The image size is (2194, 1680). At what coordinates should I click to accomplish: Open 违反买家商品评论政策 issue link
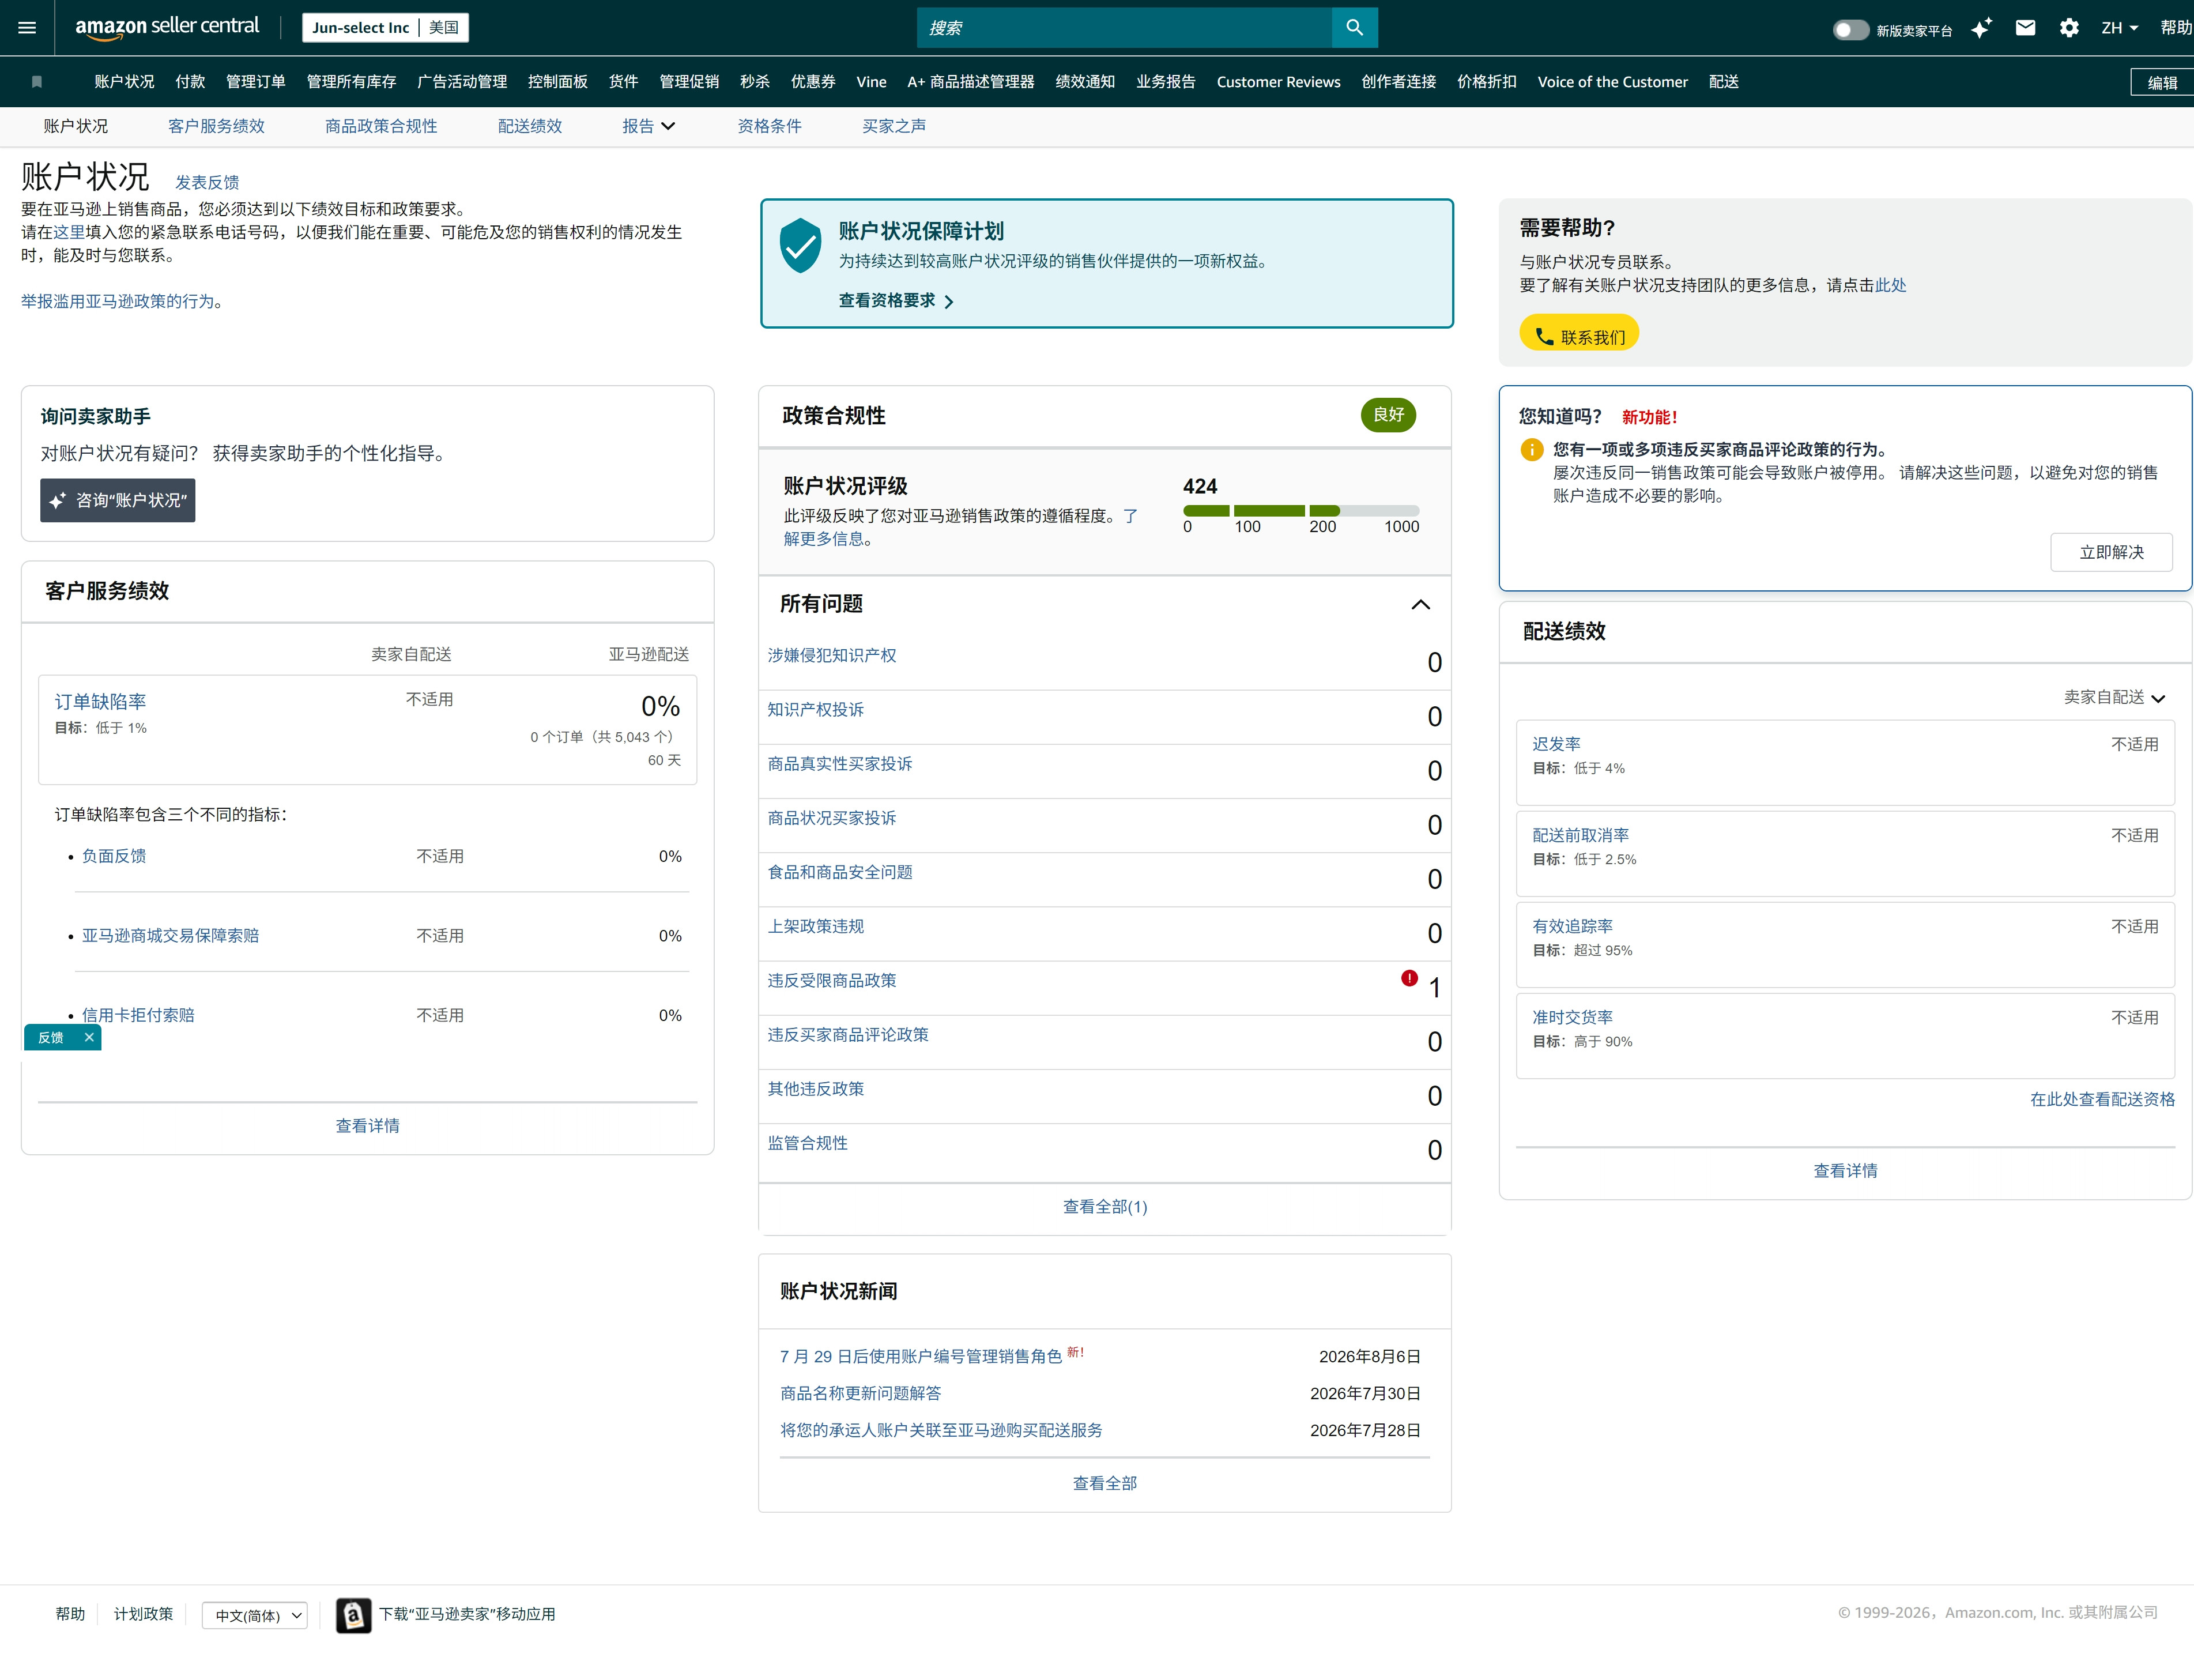(x=848, y=1035)
